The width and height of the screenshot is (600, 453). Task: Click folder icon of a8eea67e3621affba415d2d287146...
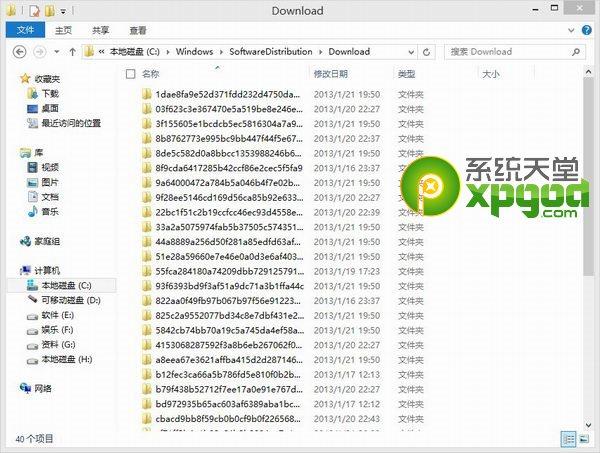(146, 360)
